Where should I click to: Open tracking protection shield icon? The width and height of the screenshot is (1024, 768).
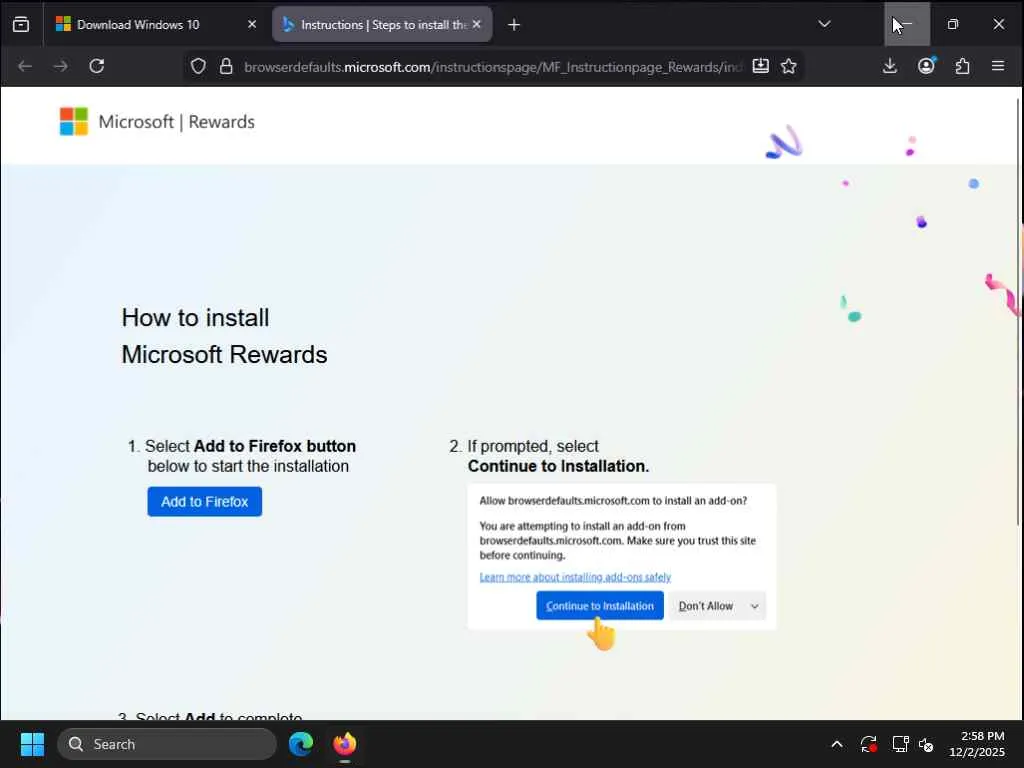(199, 66)
